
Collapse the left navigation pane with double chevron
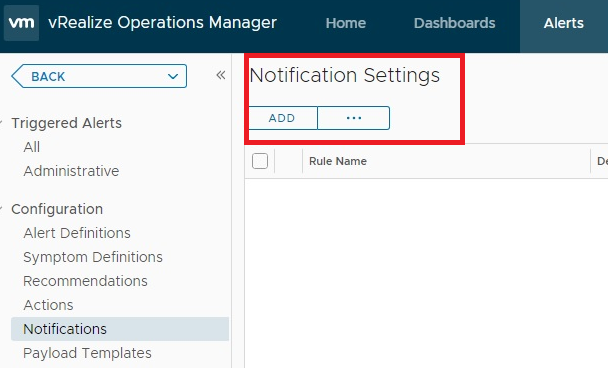click(x=221, y=75)
